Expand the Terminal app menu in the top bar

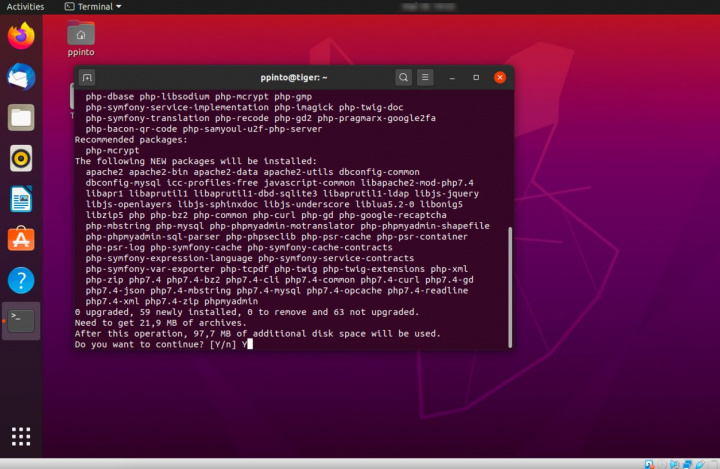click(x=100, y=6)
